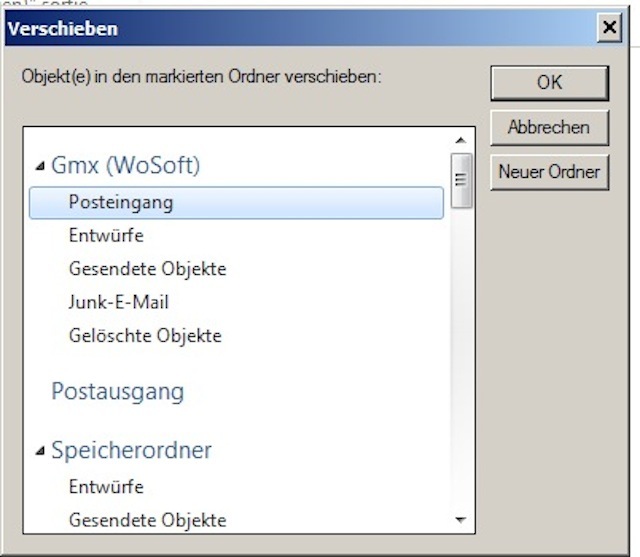Select the Speicherordner header
Image resolution: width=640 pixels, height=557 pixels.
click(x=131, y=450)
